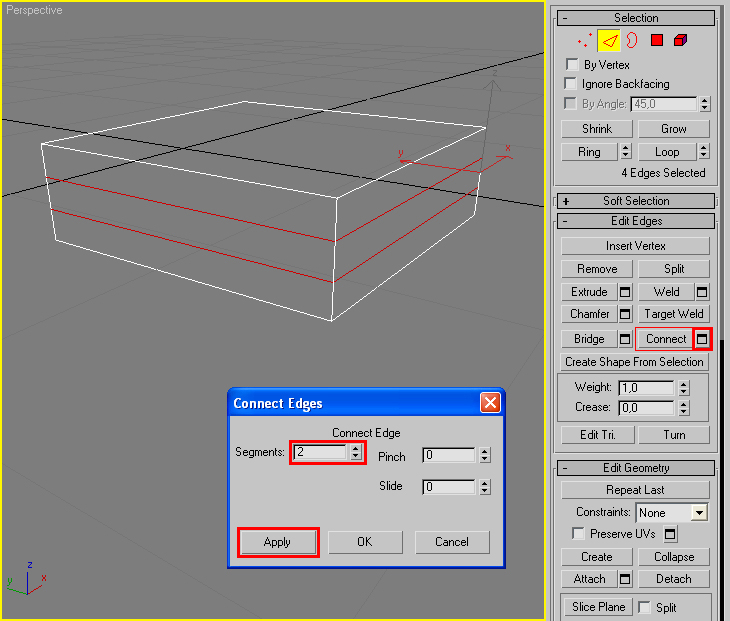Click OK in Connect Edges dialog
This screenshot has width=730, height=621.
pyautogui.click(x=365, y=542)
